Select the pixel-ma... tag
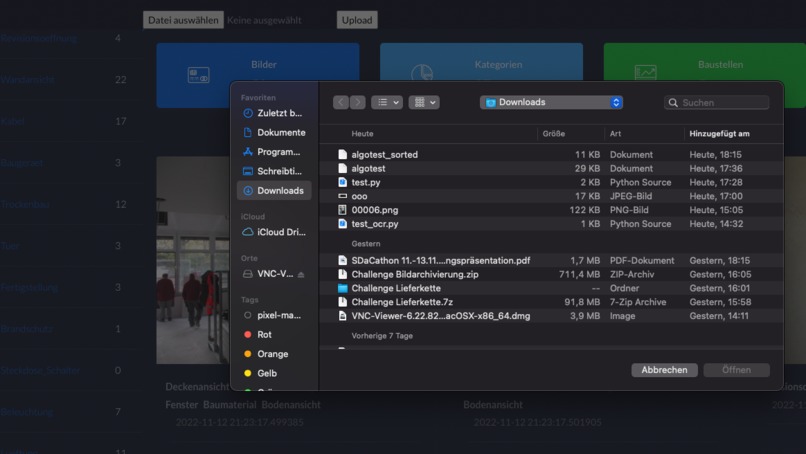Viewport: 806px width, 454px height. [273, 315]
